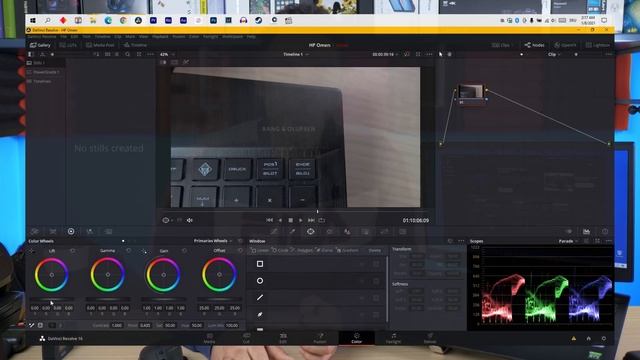Screen dimensions: 640x360
Task: Open the Playback menu
Action: coord(160,37)
